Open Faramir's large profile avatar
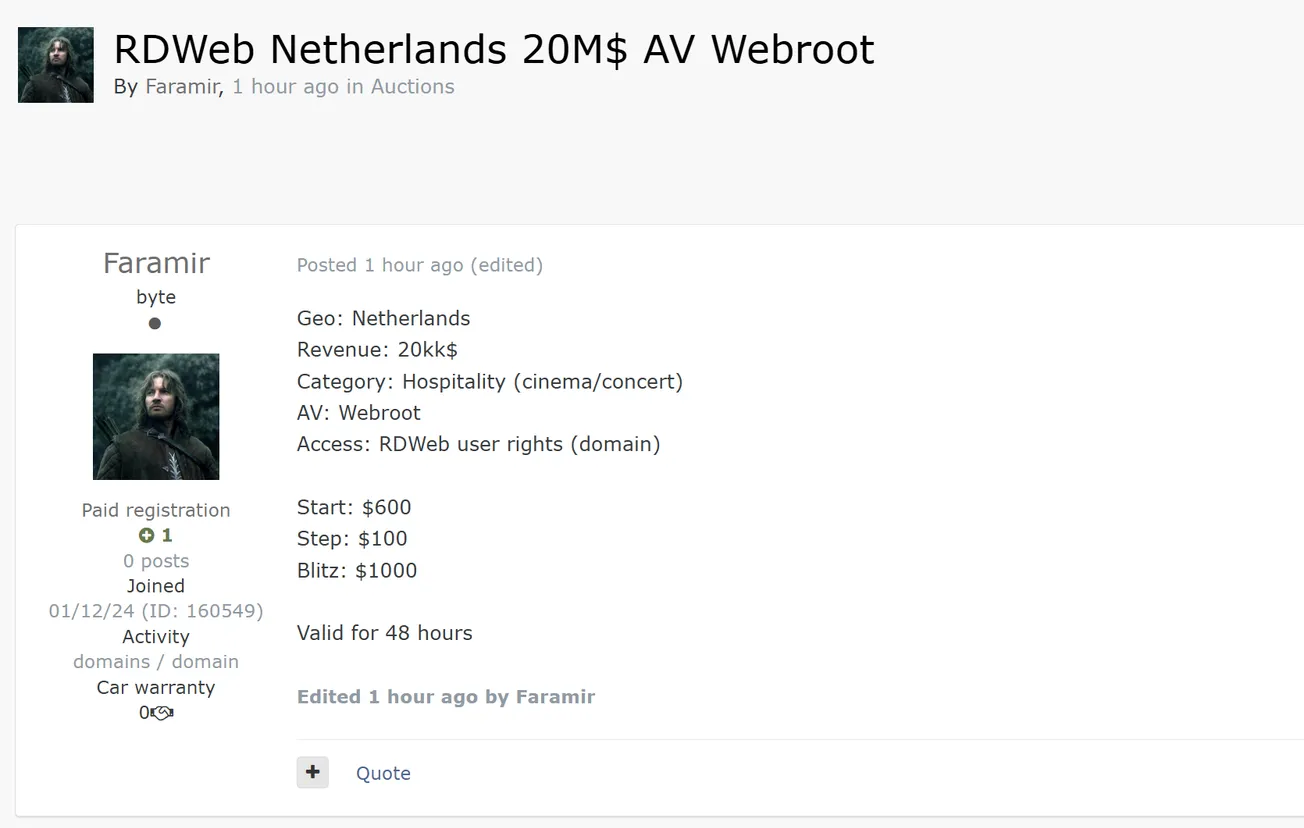This screenshot has height=828, width=1304. coord(156,416)
